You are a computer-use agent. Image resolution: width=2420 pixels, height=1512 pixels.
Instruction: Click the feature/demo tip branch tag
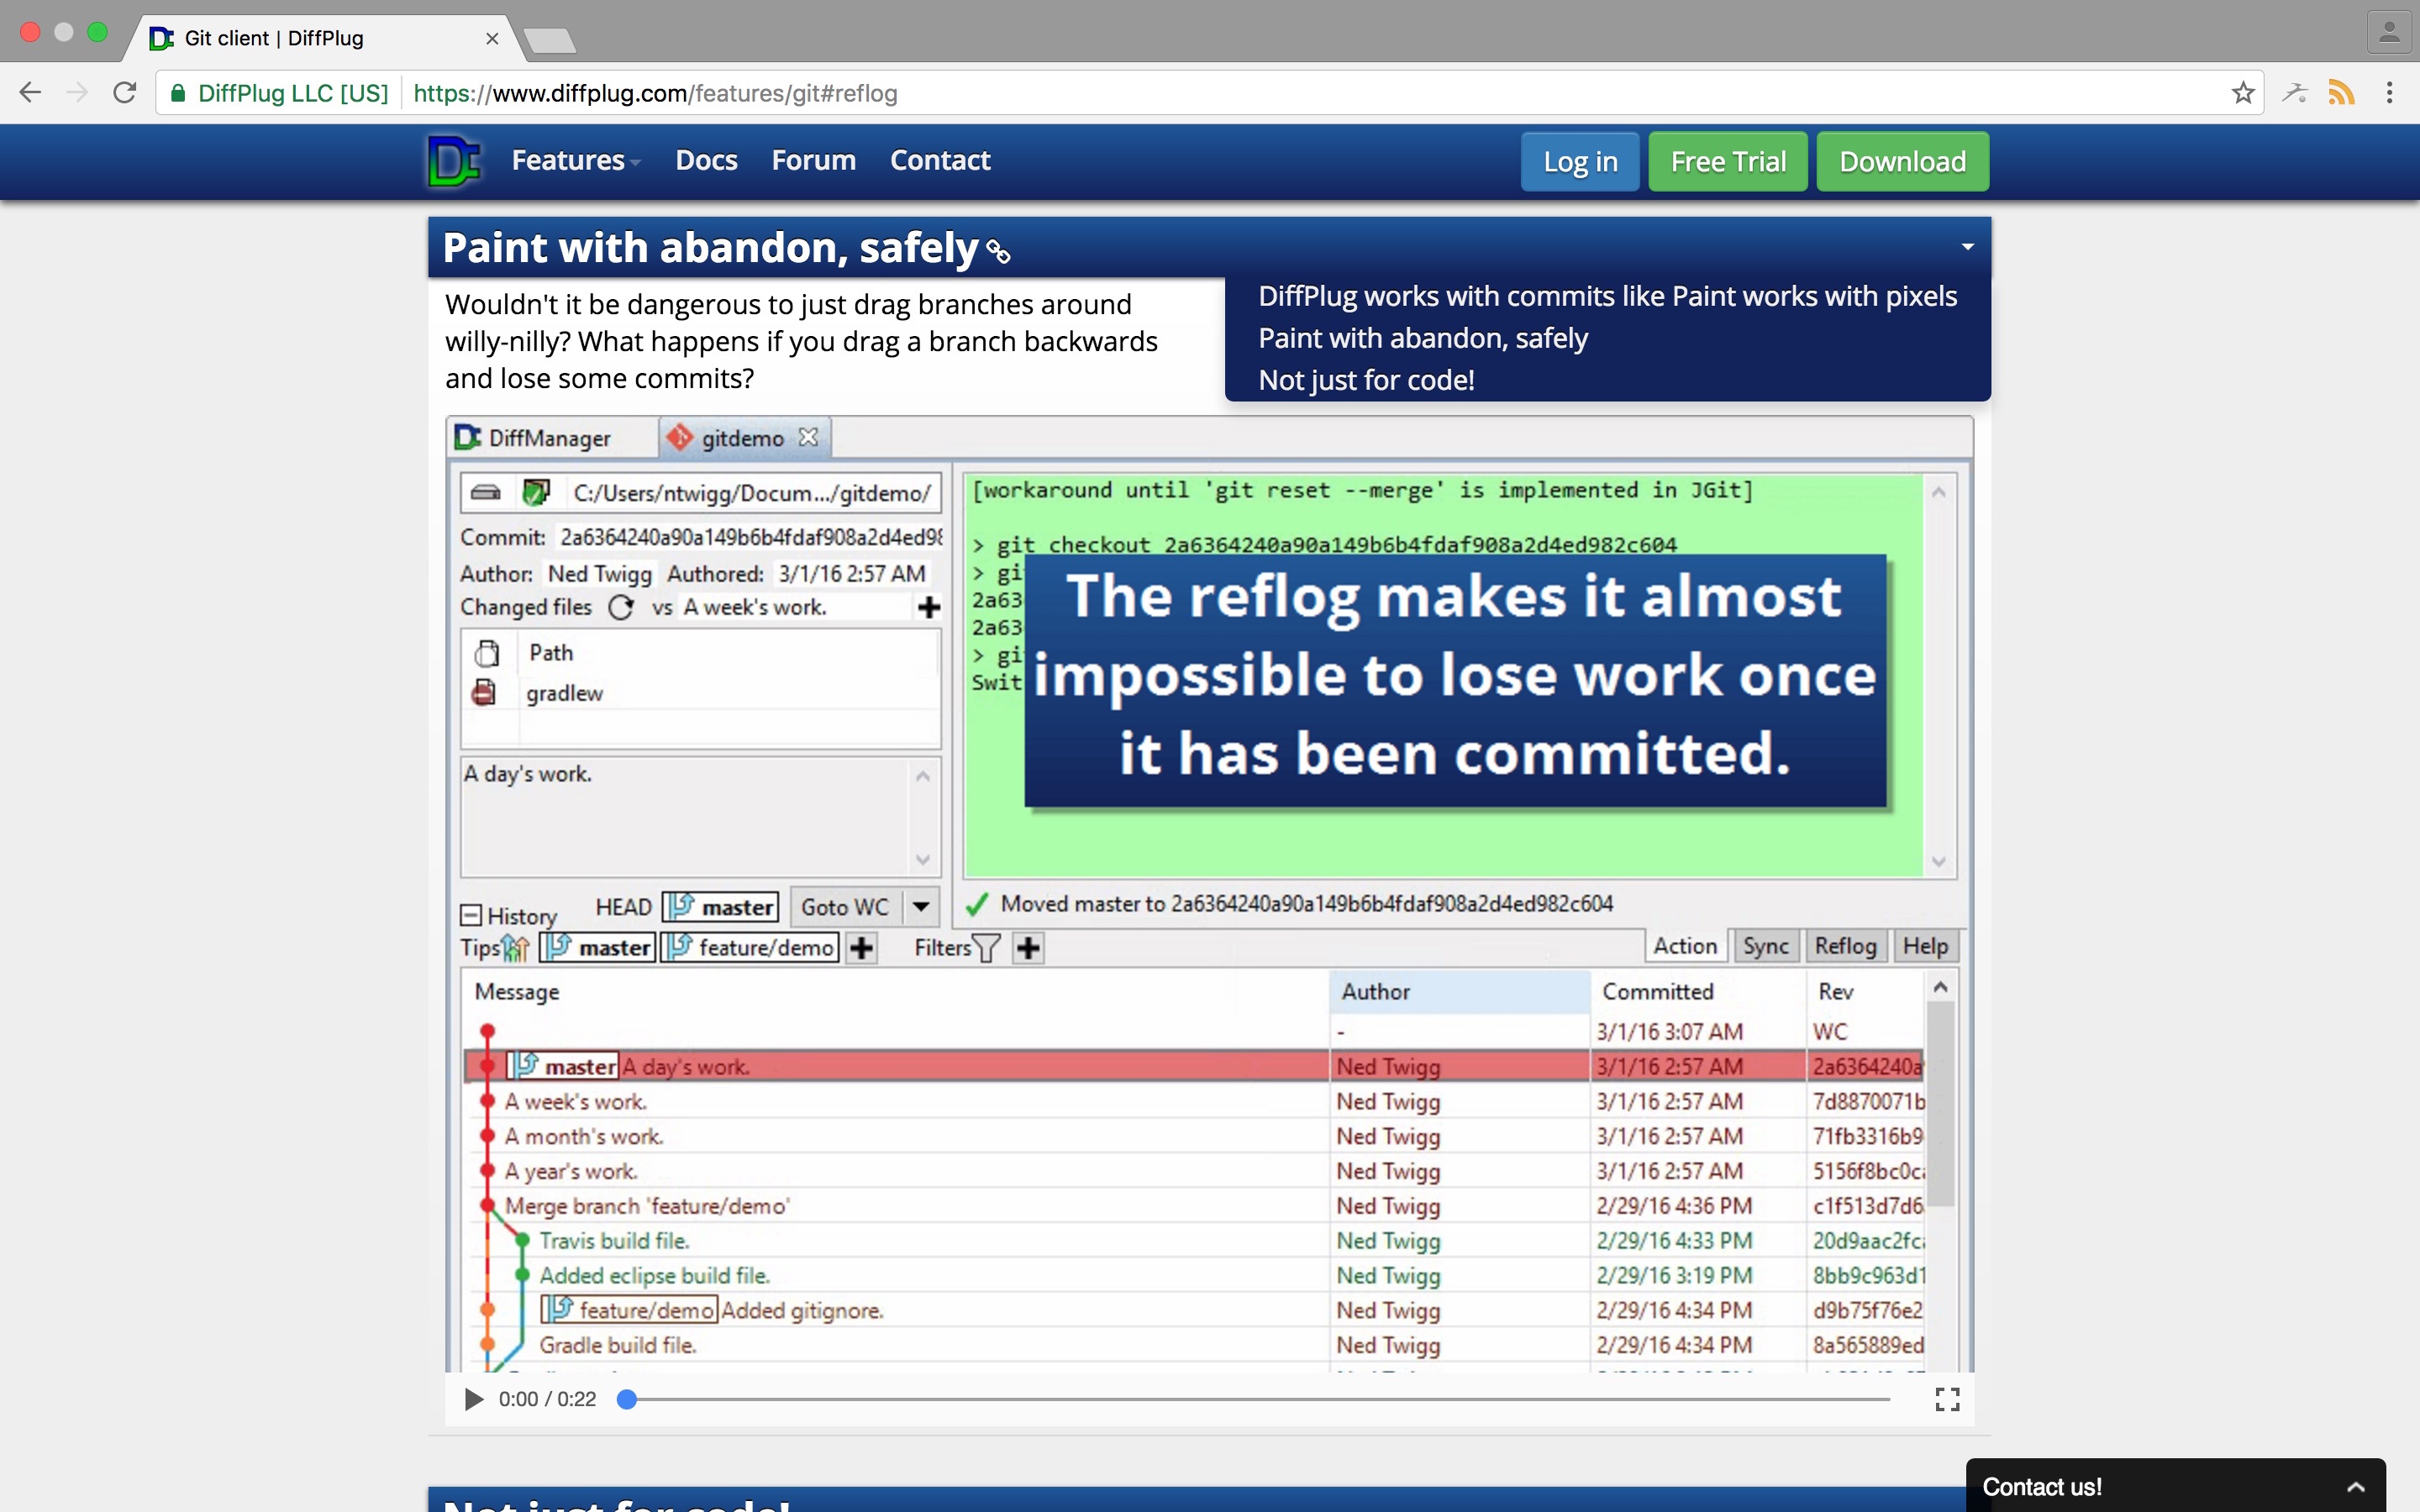coord(749,947)
